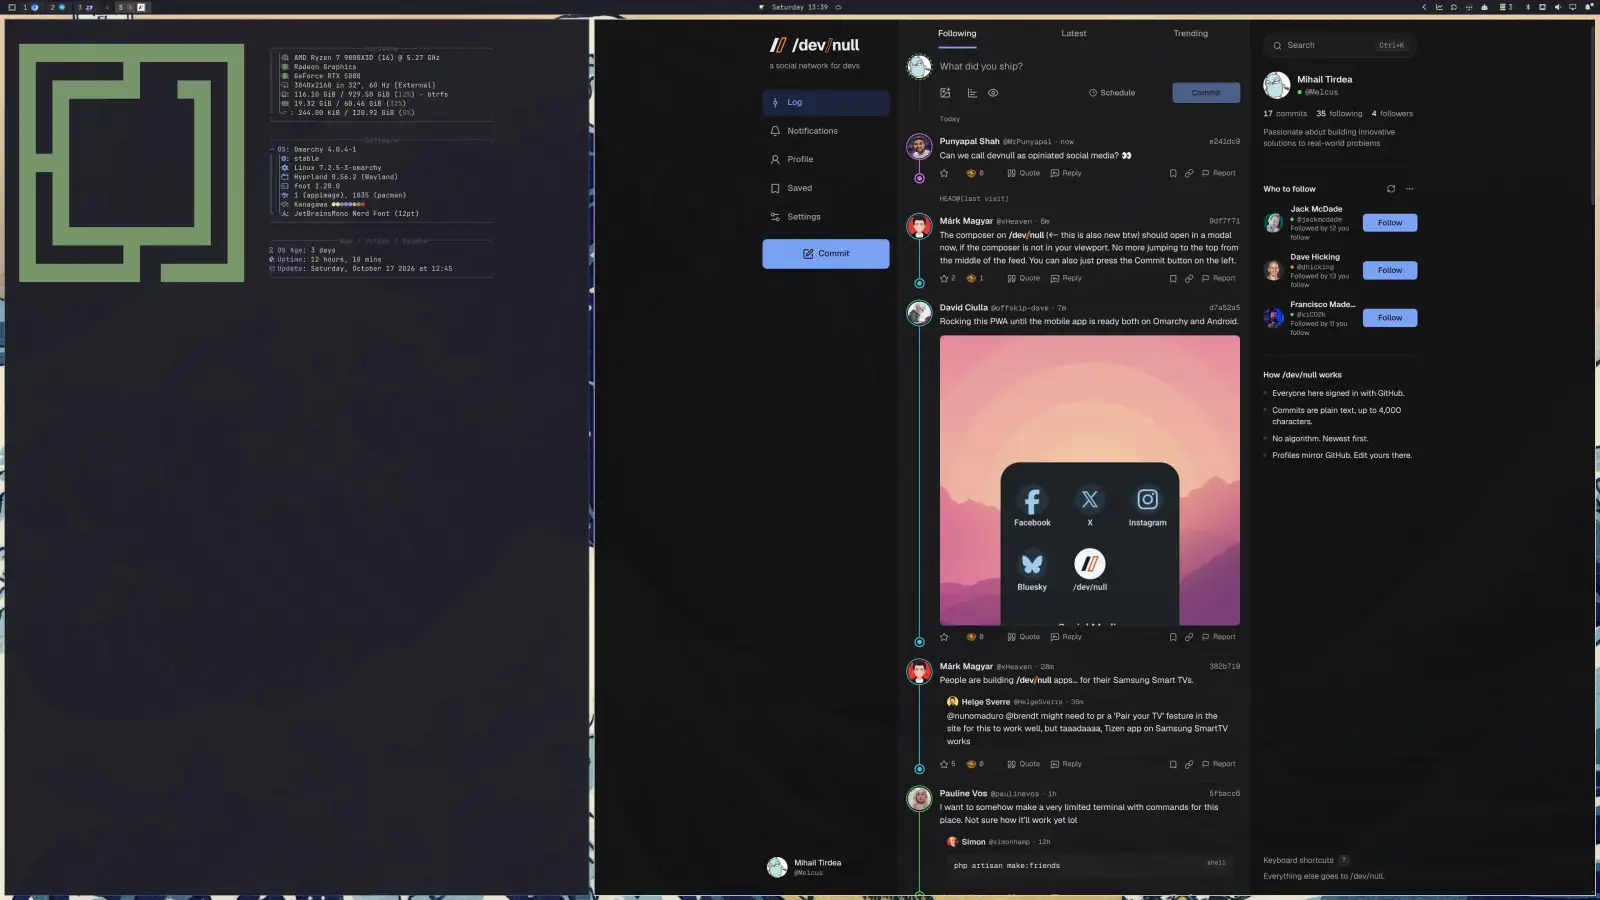Open Keyboard shortcuts help link
This screenshot has height=900, width=1600.
pyautogui.click(x=1306, y=860)
